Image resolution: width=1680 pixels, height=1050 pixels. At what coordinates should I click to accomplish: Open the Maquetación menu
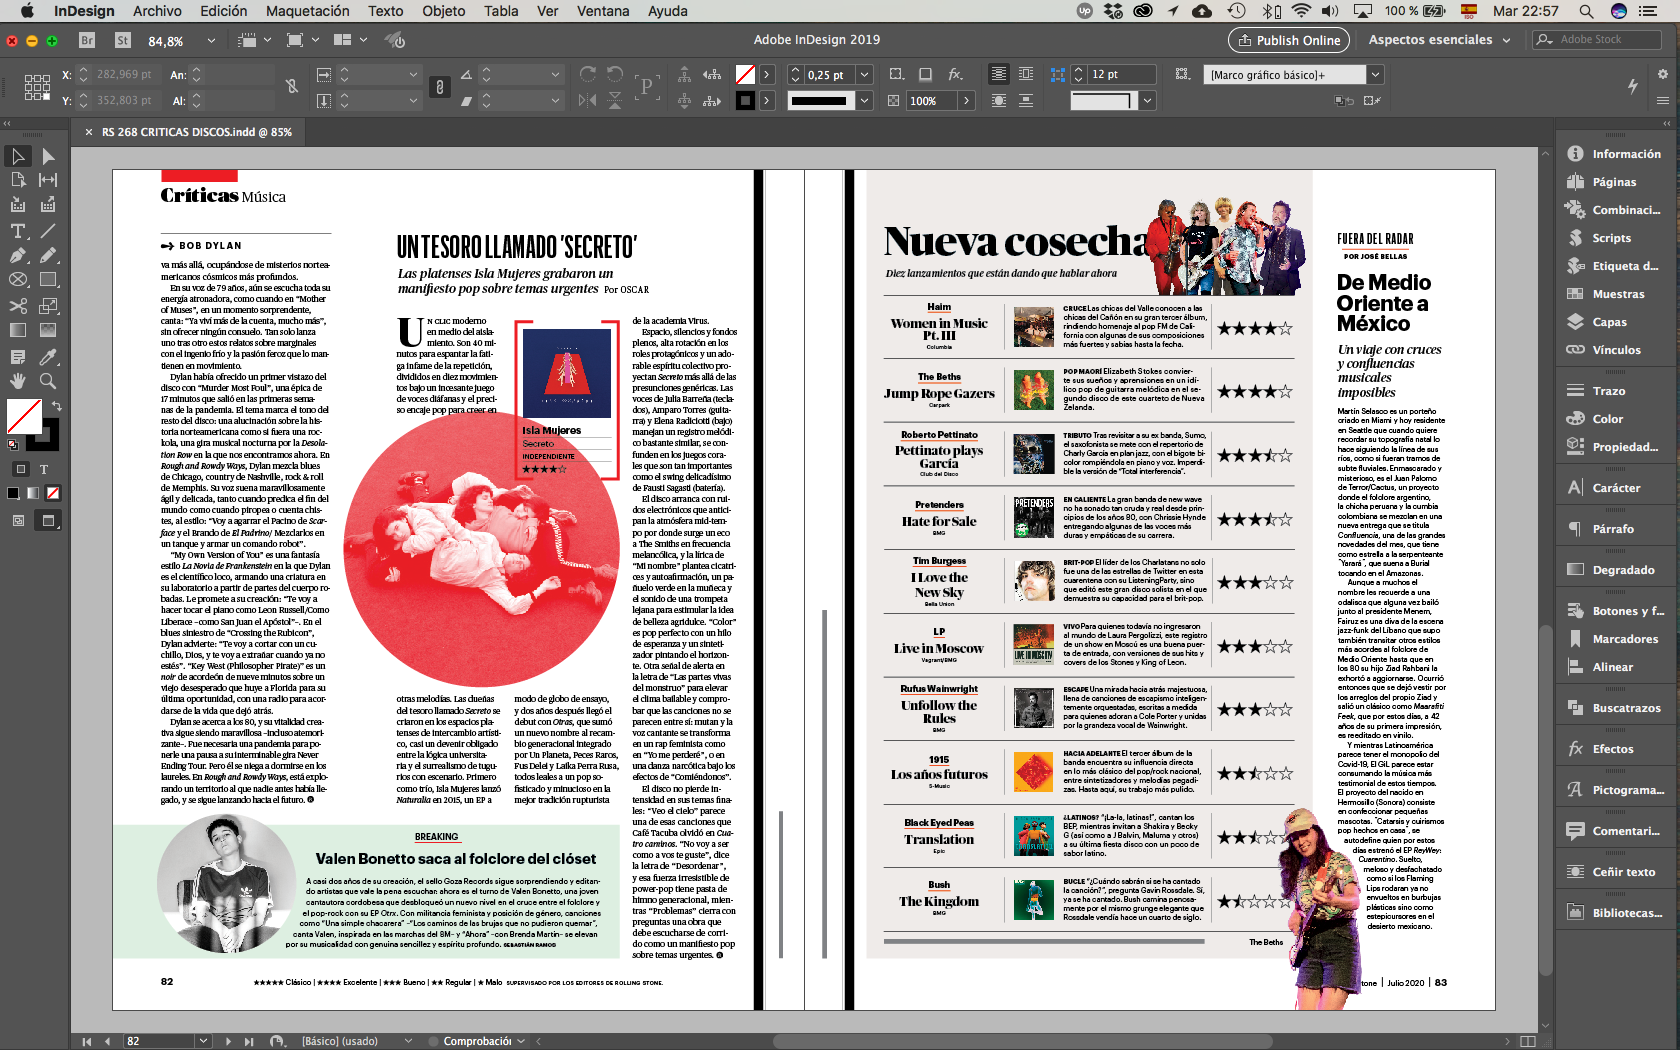[307, 11]
